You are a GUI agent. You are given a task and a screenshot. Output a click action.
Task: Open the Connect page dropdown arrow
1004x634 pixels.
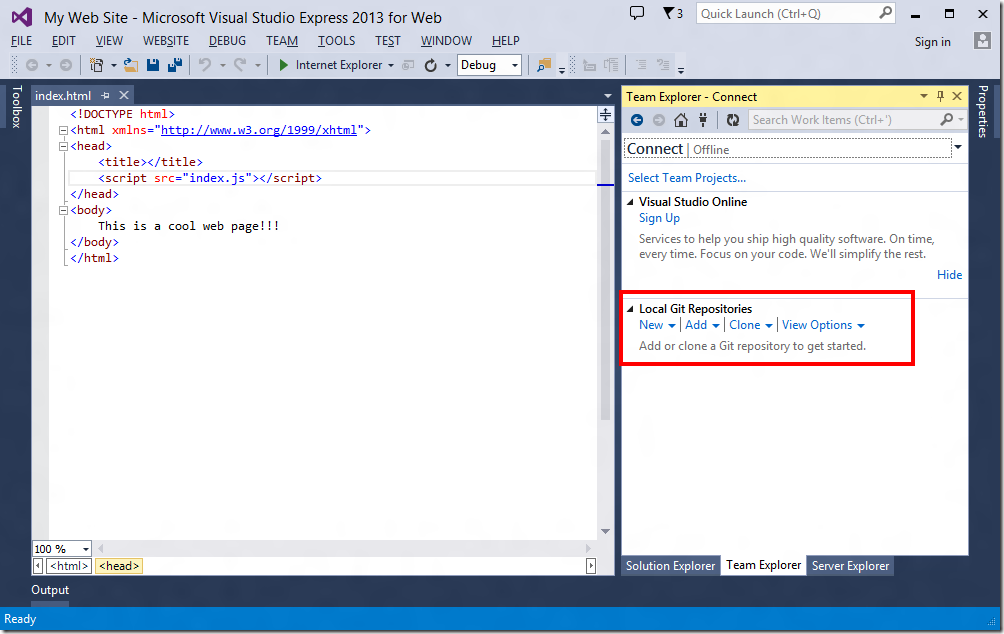[958, 148]
